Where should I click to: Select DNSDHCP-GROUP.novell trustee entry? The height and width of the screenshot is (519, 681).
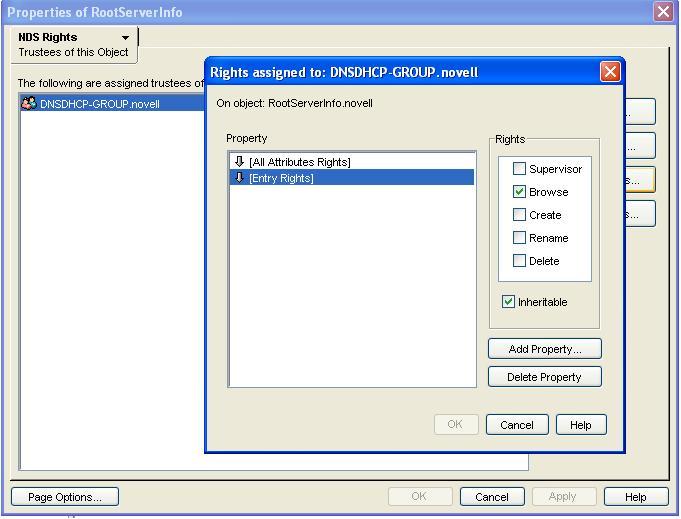[x=113, y=103]
